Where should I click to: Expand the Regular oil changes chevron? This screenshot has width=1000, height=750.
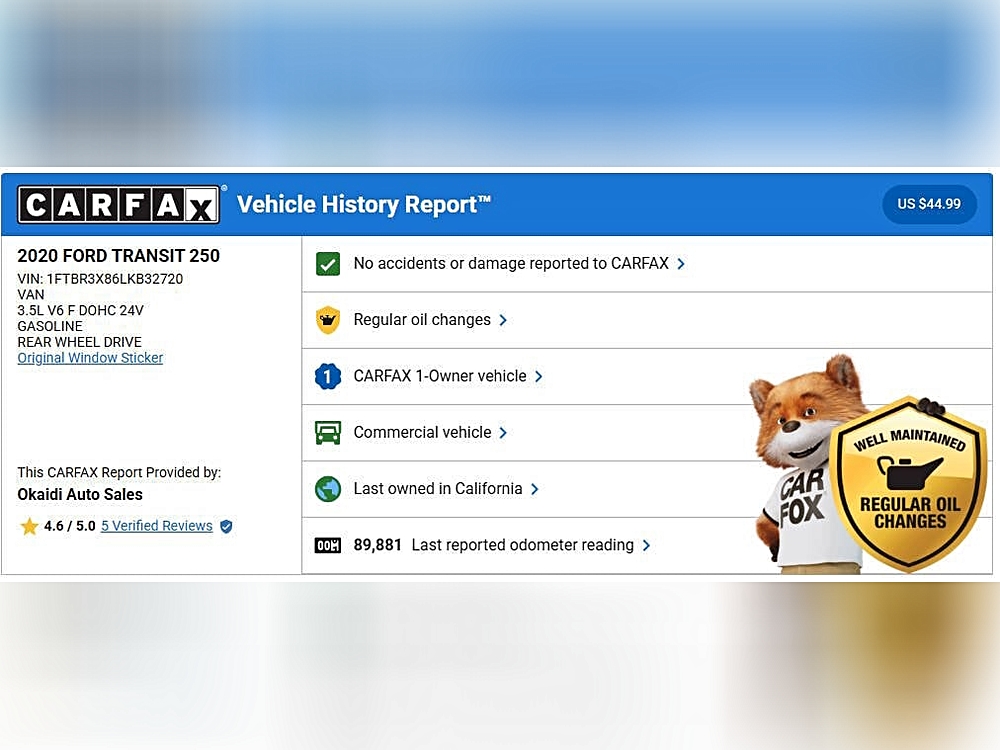[x=503, y=320]
